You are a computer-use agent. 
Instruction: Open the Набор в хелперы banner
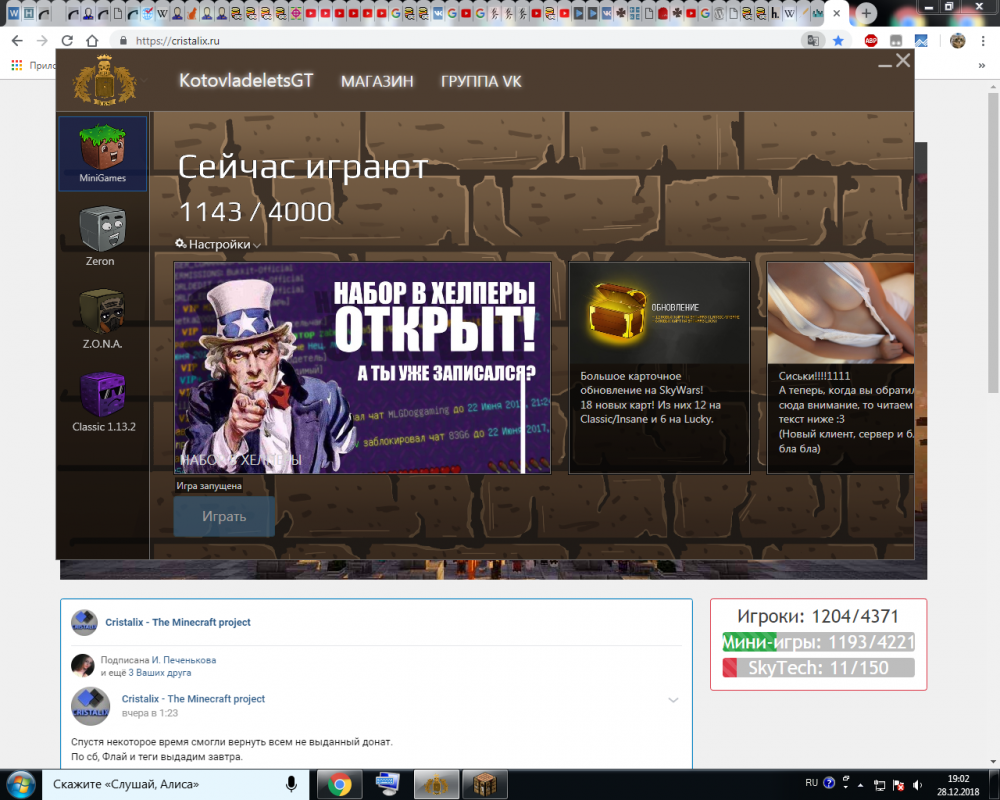click(x=362, y=367)
